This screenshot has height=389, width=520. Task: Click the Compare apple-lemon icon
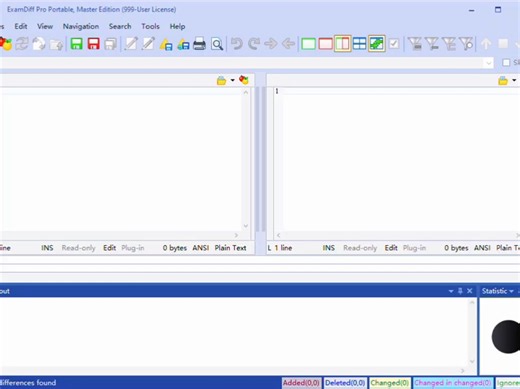[6, 44]
